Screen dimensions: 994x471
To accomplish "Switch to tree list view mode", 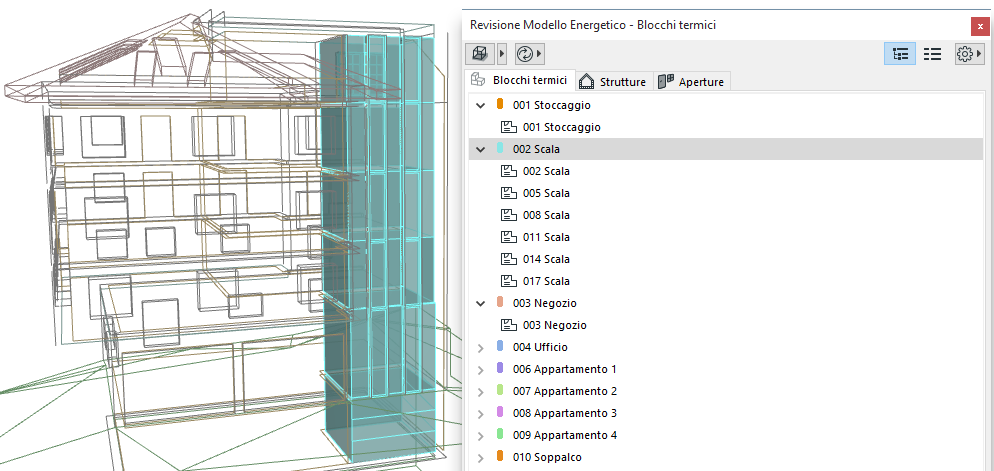I will pos(899,54).
